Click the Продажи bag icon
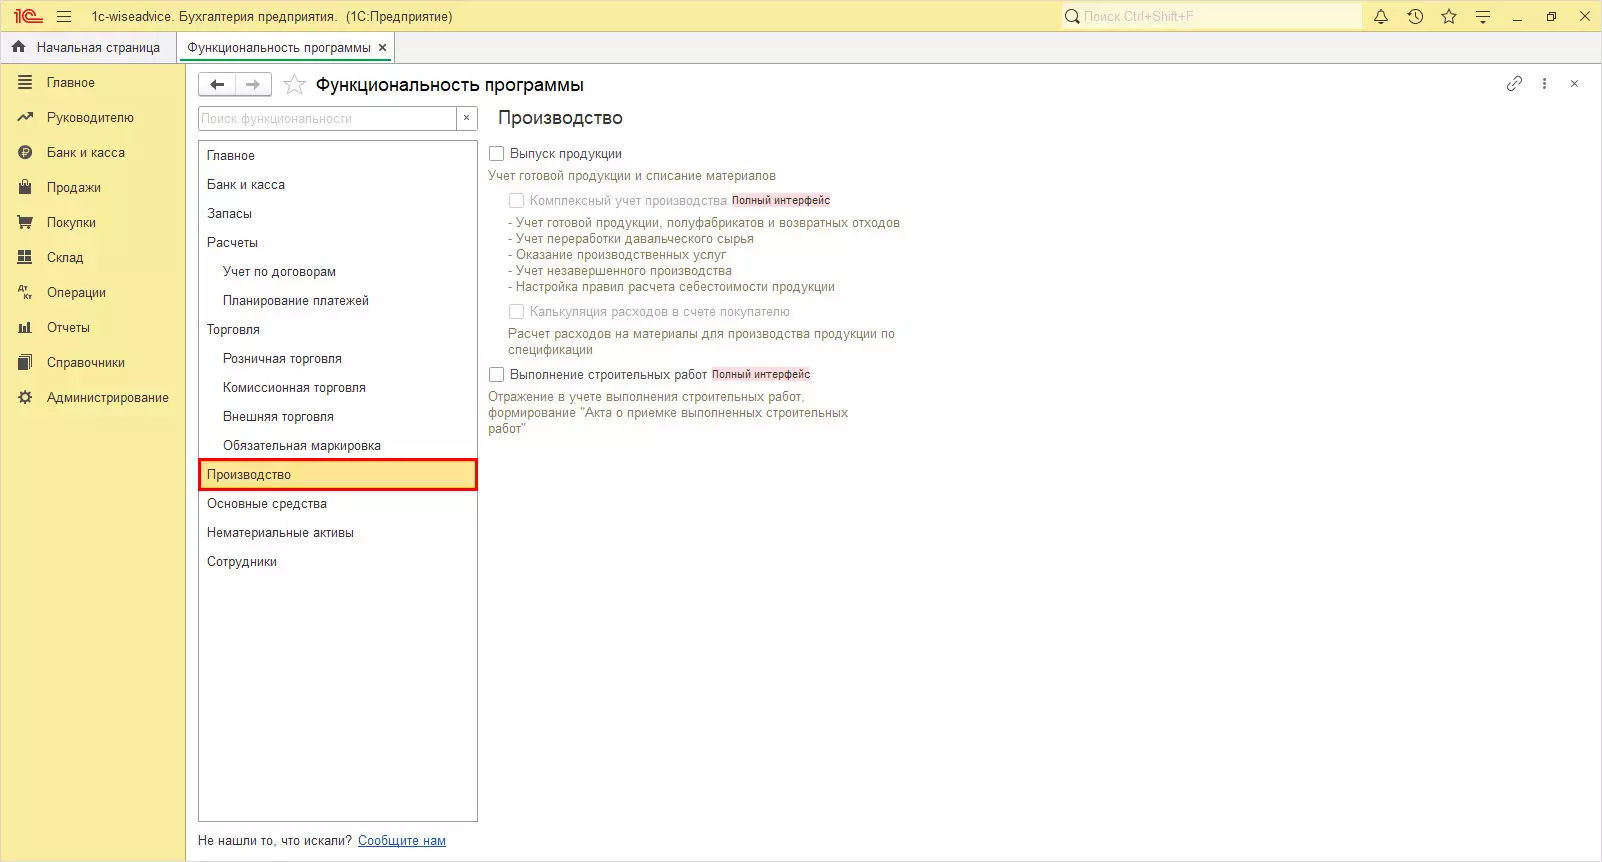The height and width of the screenshot is (862, 1602). (x=25, y=187)
